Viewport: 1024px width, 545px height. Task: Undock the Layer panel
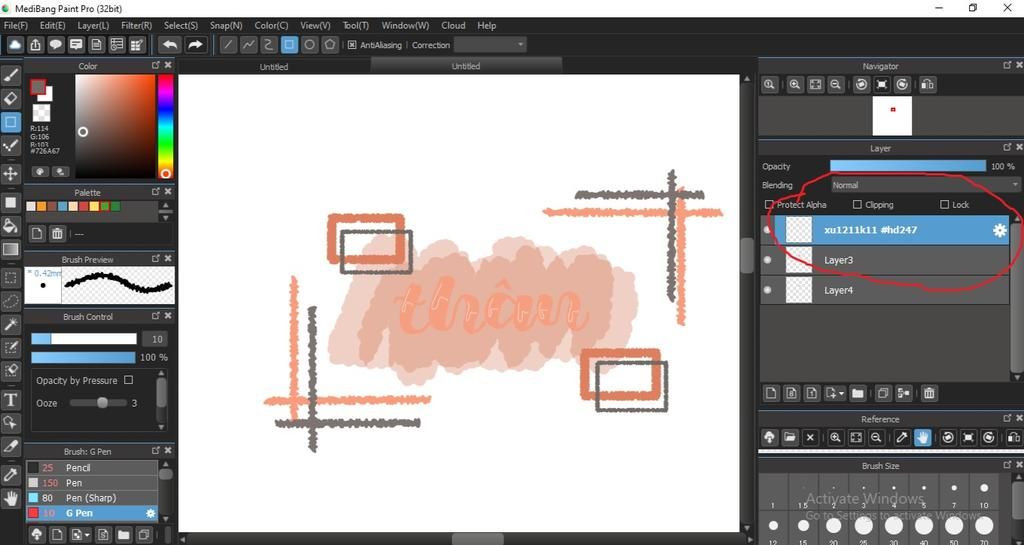click(x=1007, y=148)
